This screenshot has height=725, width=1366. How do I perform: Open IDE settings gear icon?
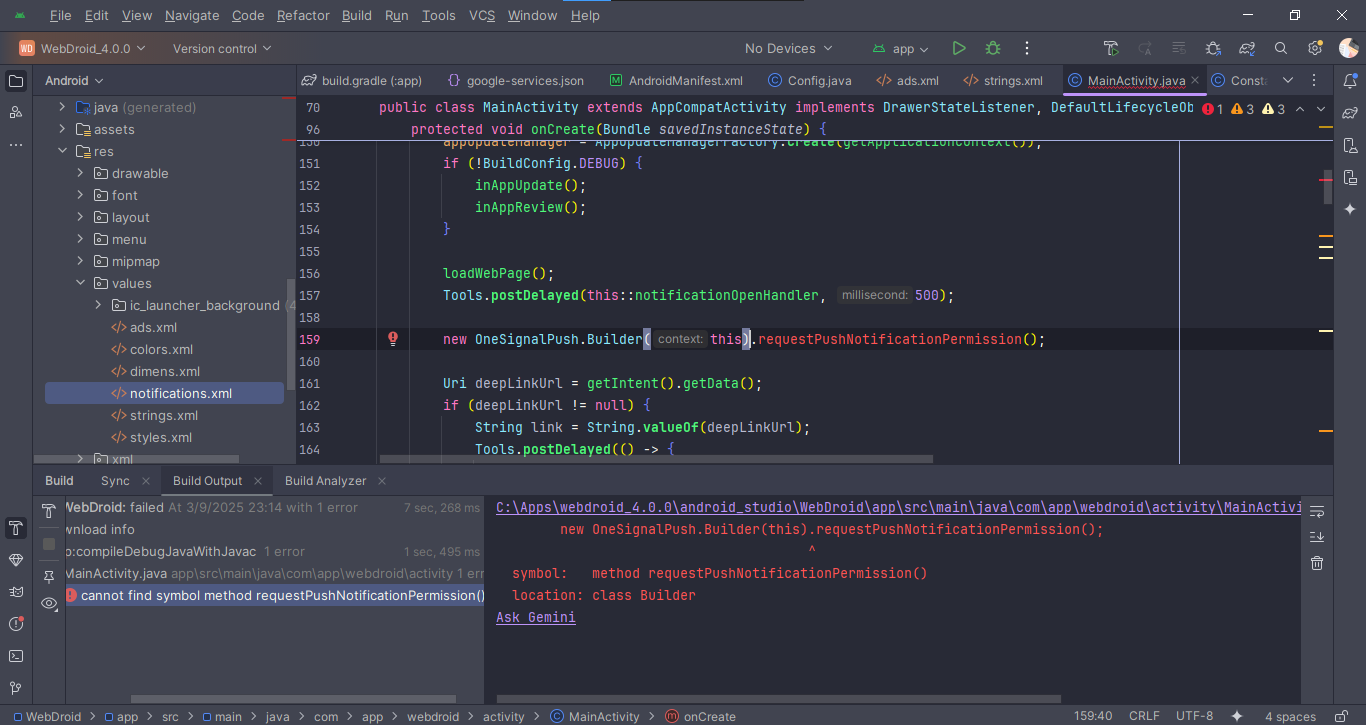[x=1315, y=48]
